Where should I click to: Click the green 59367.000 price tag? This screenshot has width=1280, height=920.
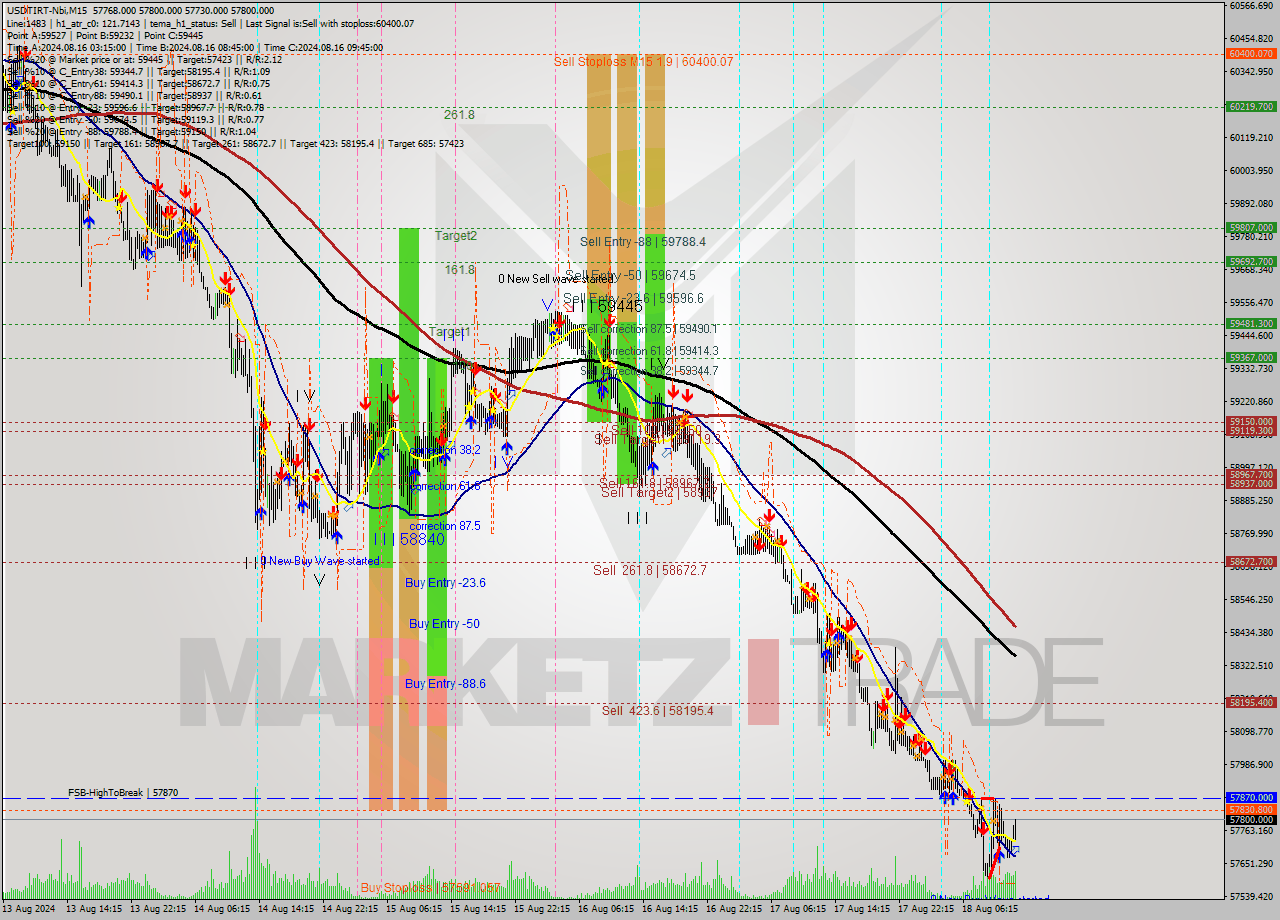[1250, 357]
